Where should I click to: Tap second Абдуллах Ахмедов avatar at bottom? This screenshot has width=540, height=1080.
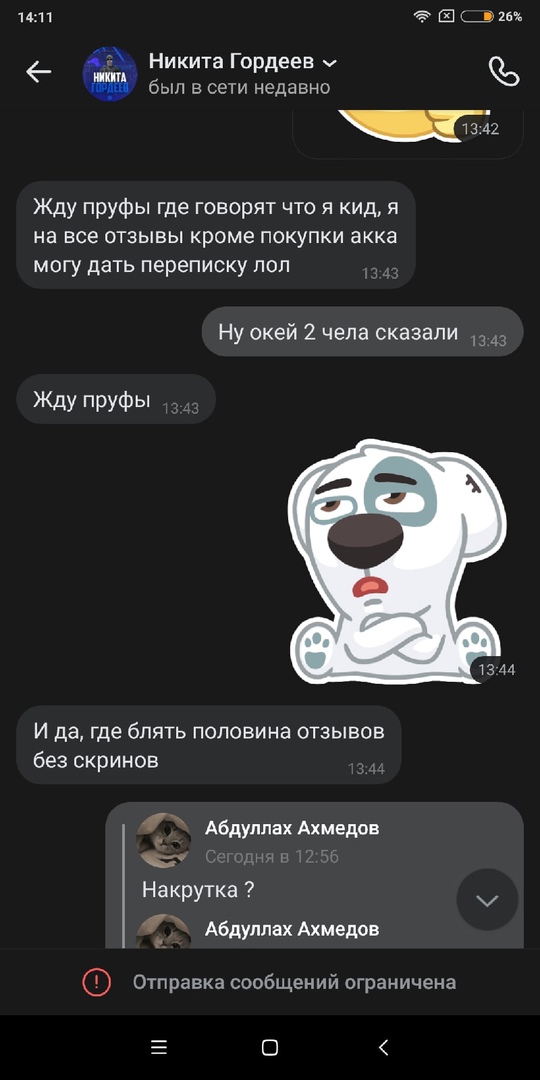click(x=163, y=931)
